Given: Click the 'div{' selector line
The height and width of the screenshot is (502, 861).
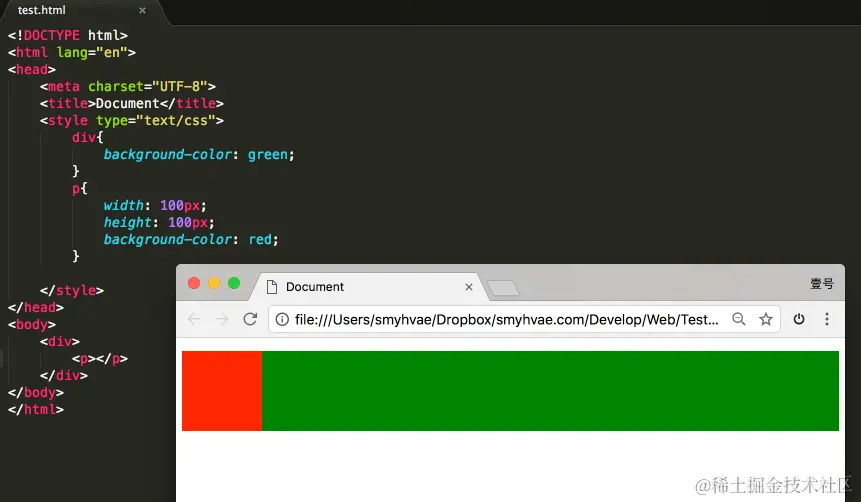Looking at the screenshot, I should click(x=88, y=137).
